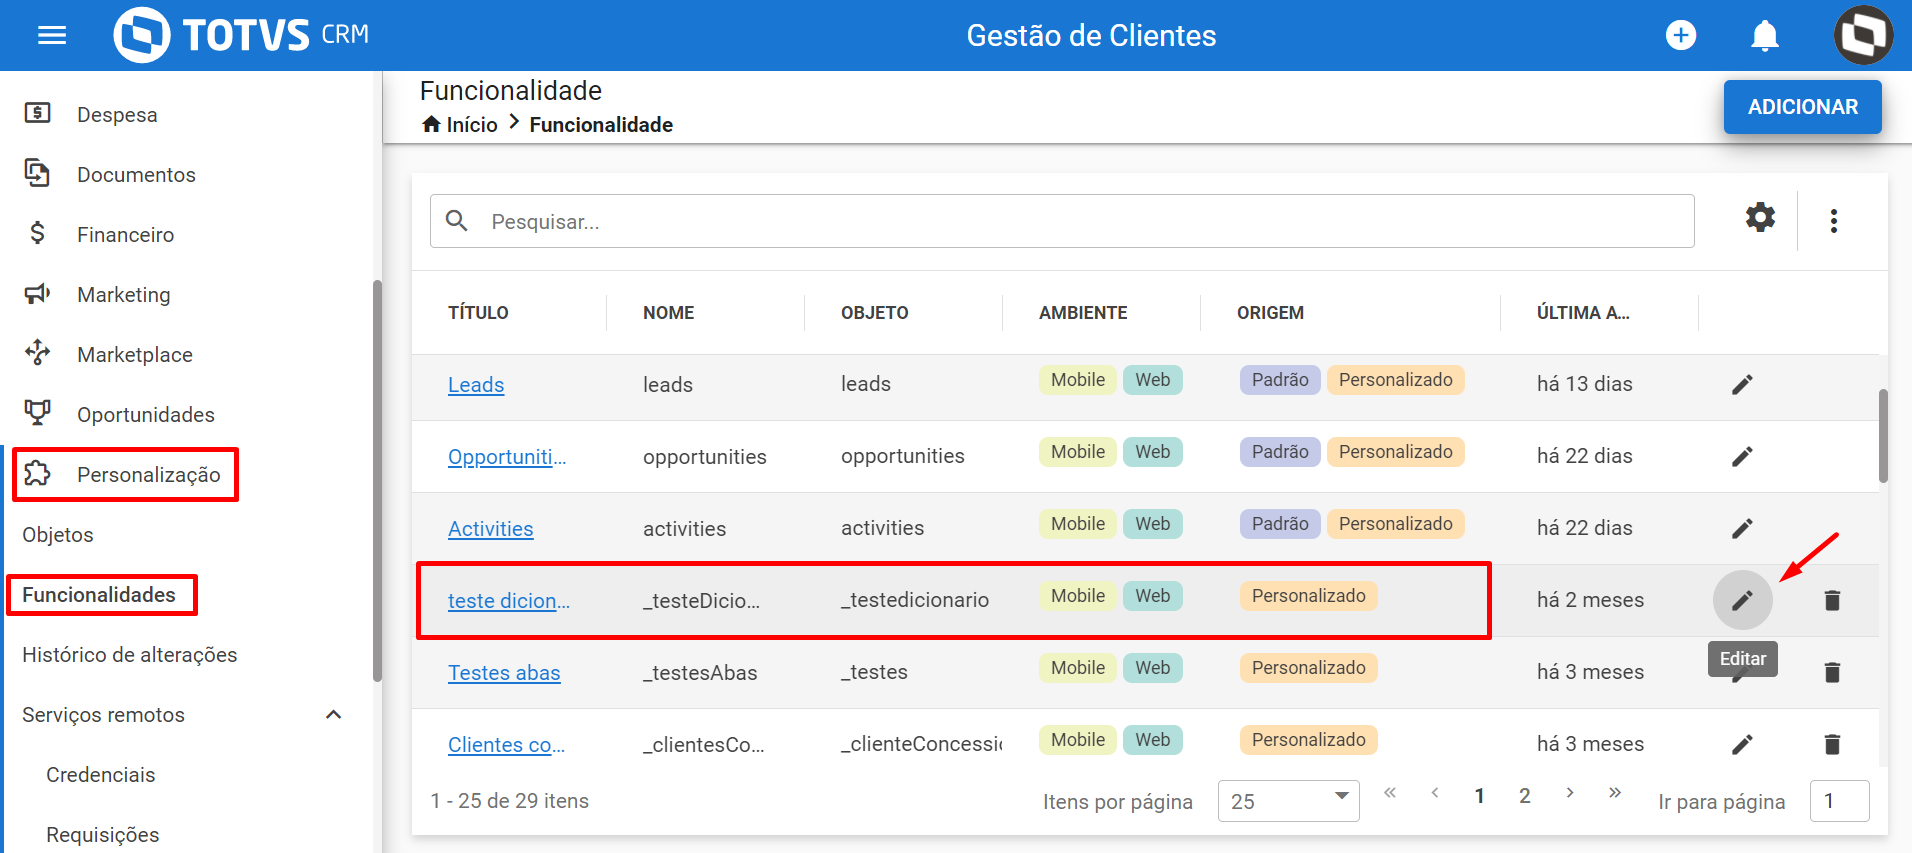Click the Marketplace sidebar icon
The width and height of the screenshot is (1912, 853).
[38, 353]
